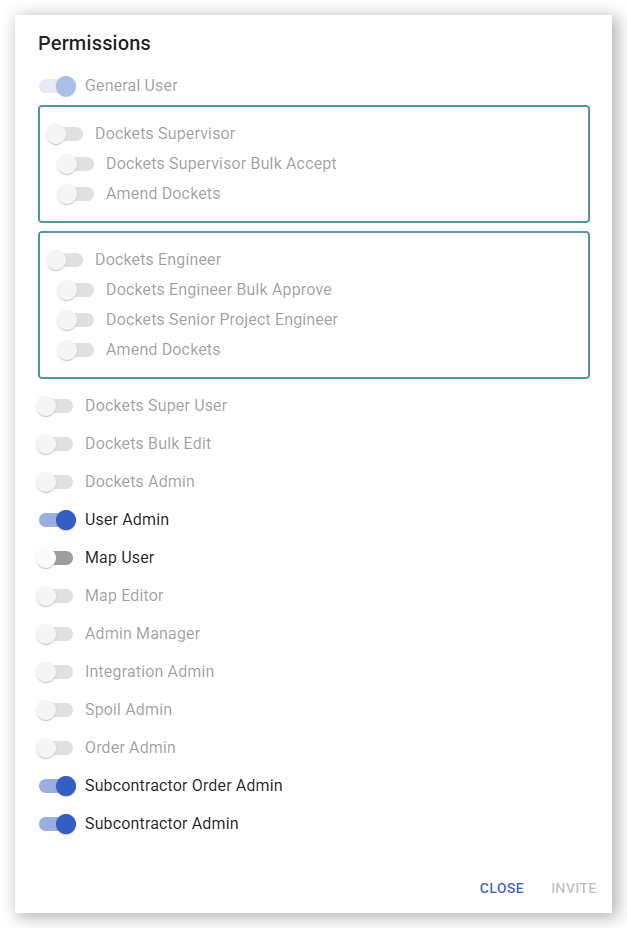627x928 pixels.
Task: Switch on the Dockets Engineer permission
Action: pos(65,260)
